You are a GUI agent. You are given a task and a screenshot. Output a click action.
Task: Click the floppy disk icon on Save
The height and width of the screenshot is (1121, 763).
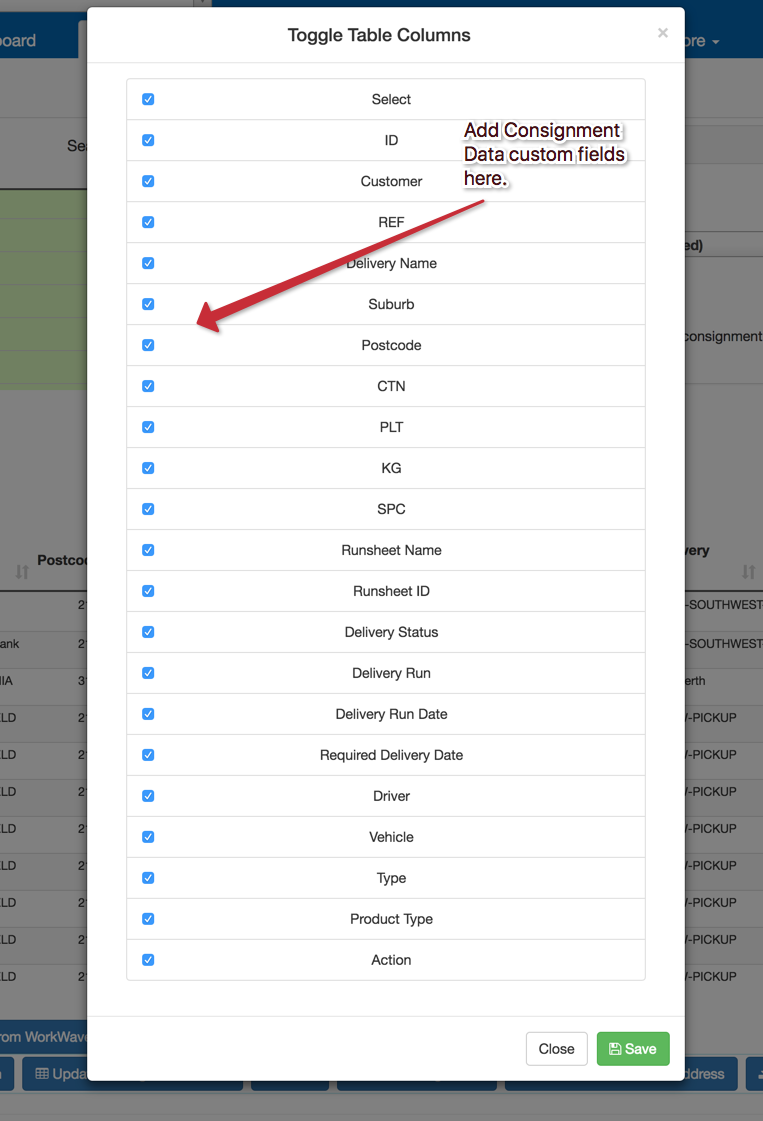click(x=615, y=1049)
